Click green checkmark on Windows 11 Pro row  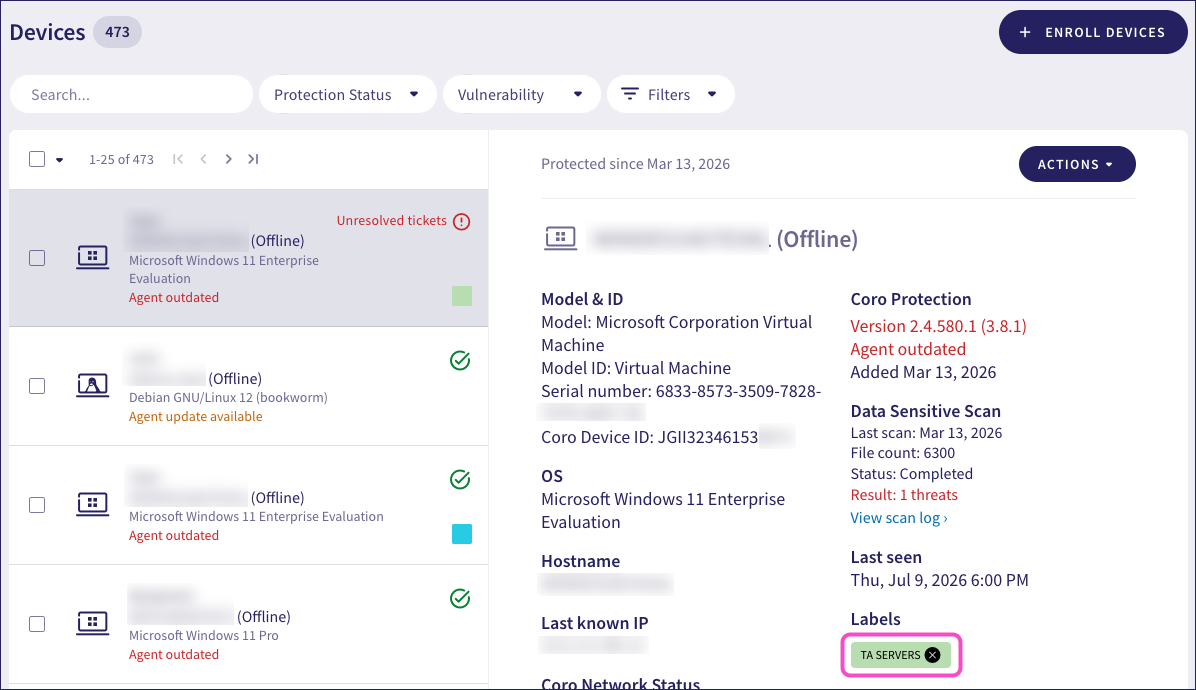coord(460,599)
